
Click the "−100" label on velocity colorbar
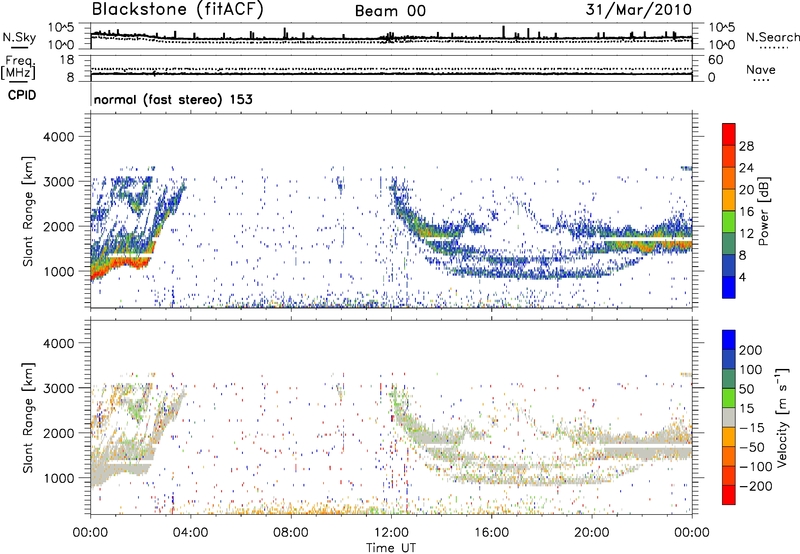756,467
